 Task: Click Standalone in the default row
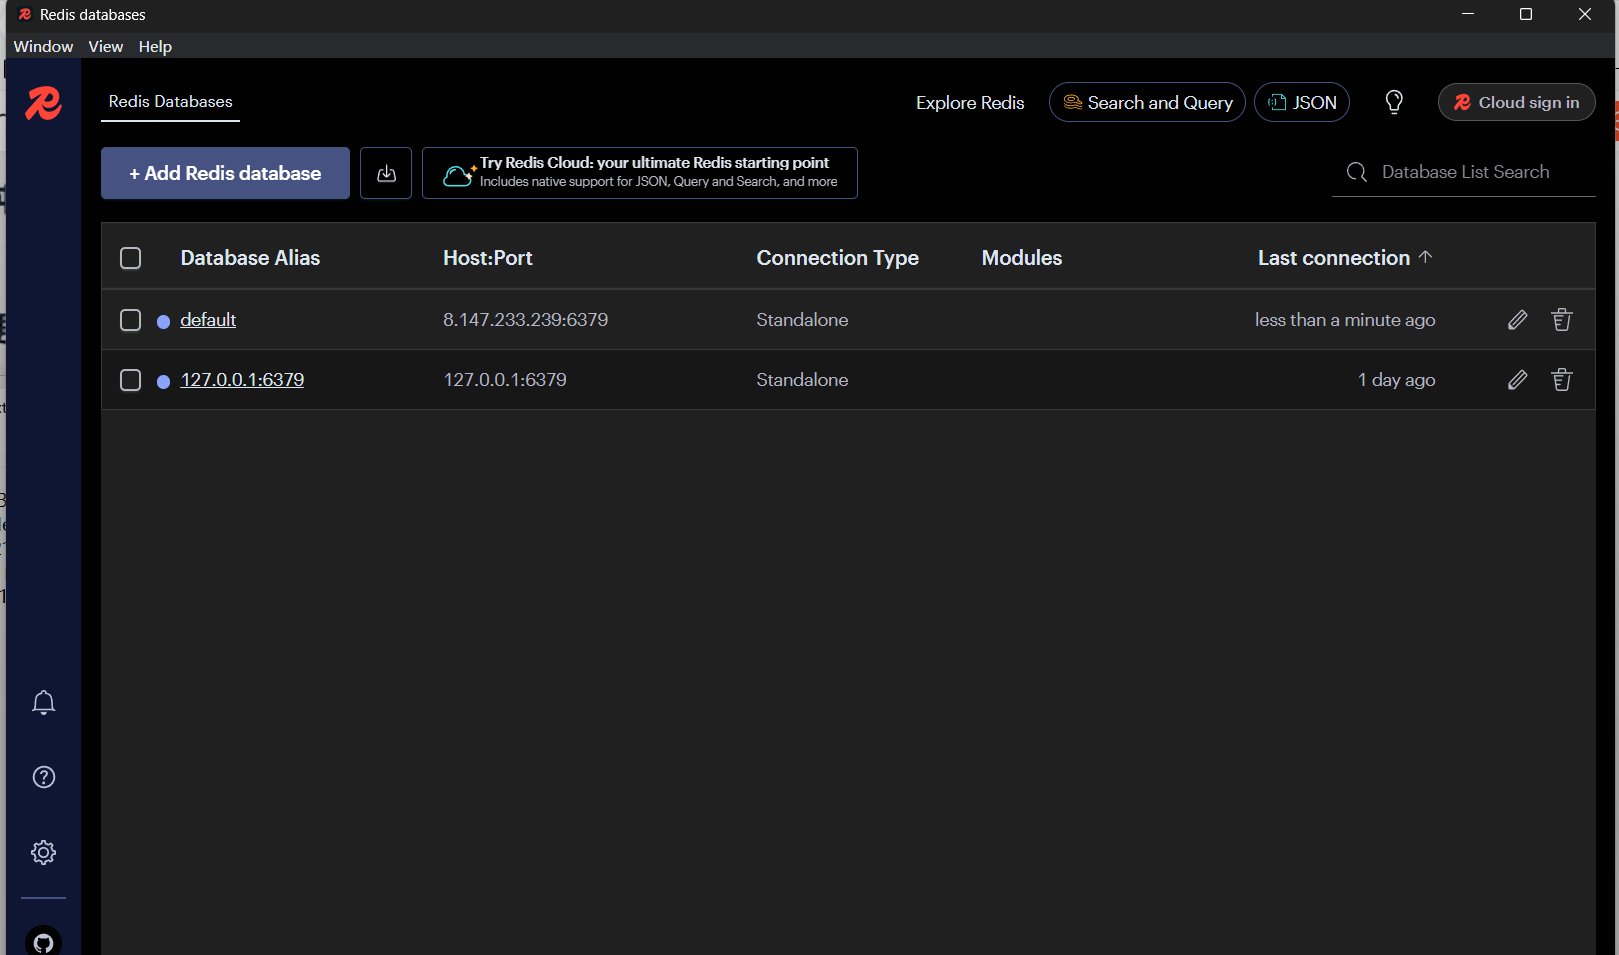(802, 320)
